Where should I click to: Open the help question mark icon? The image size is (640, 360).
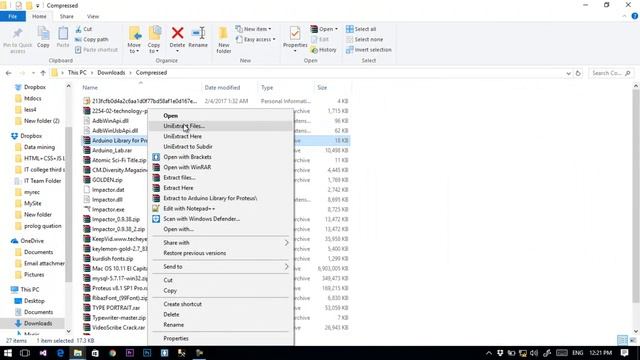[635, 16]
